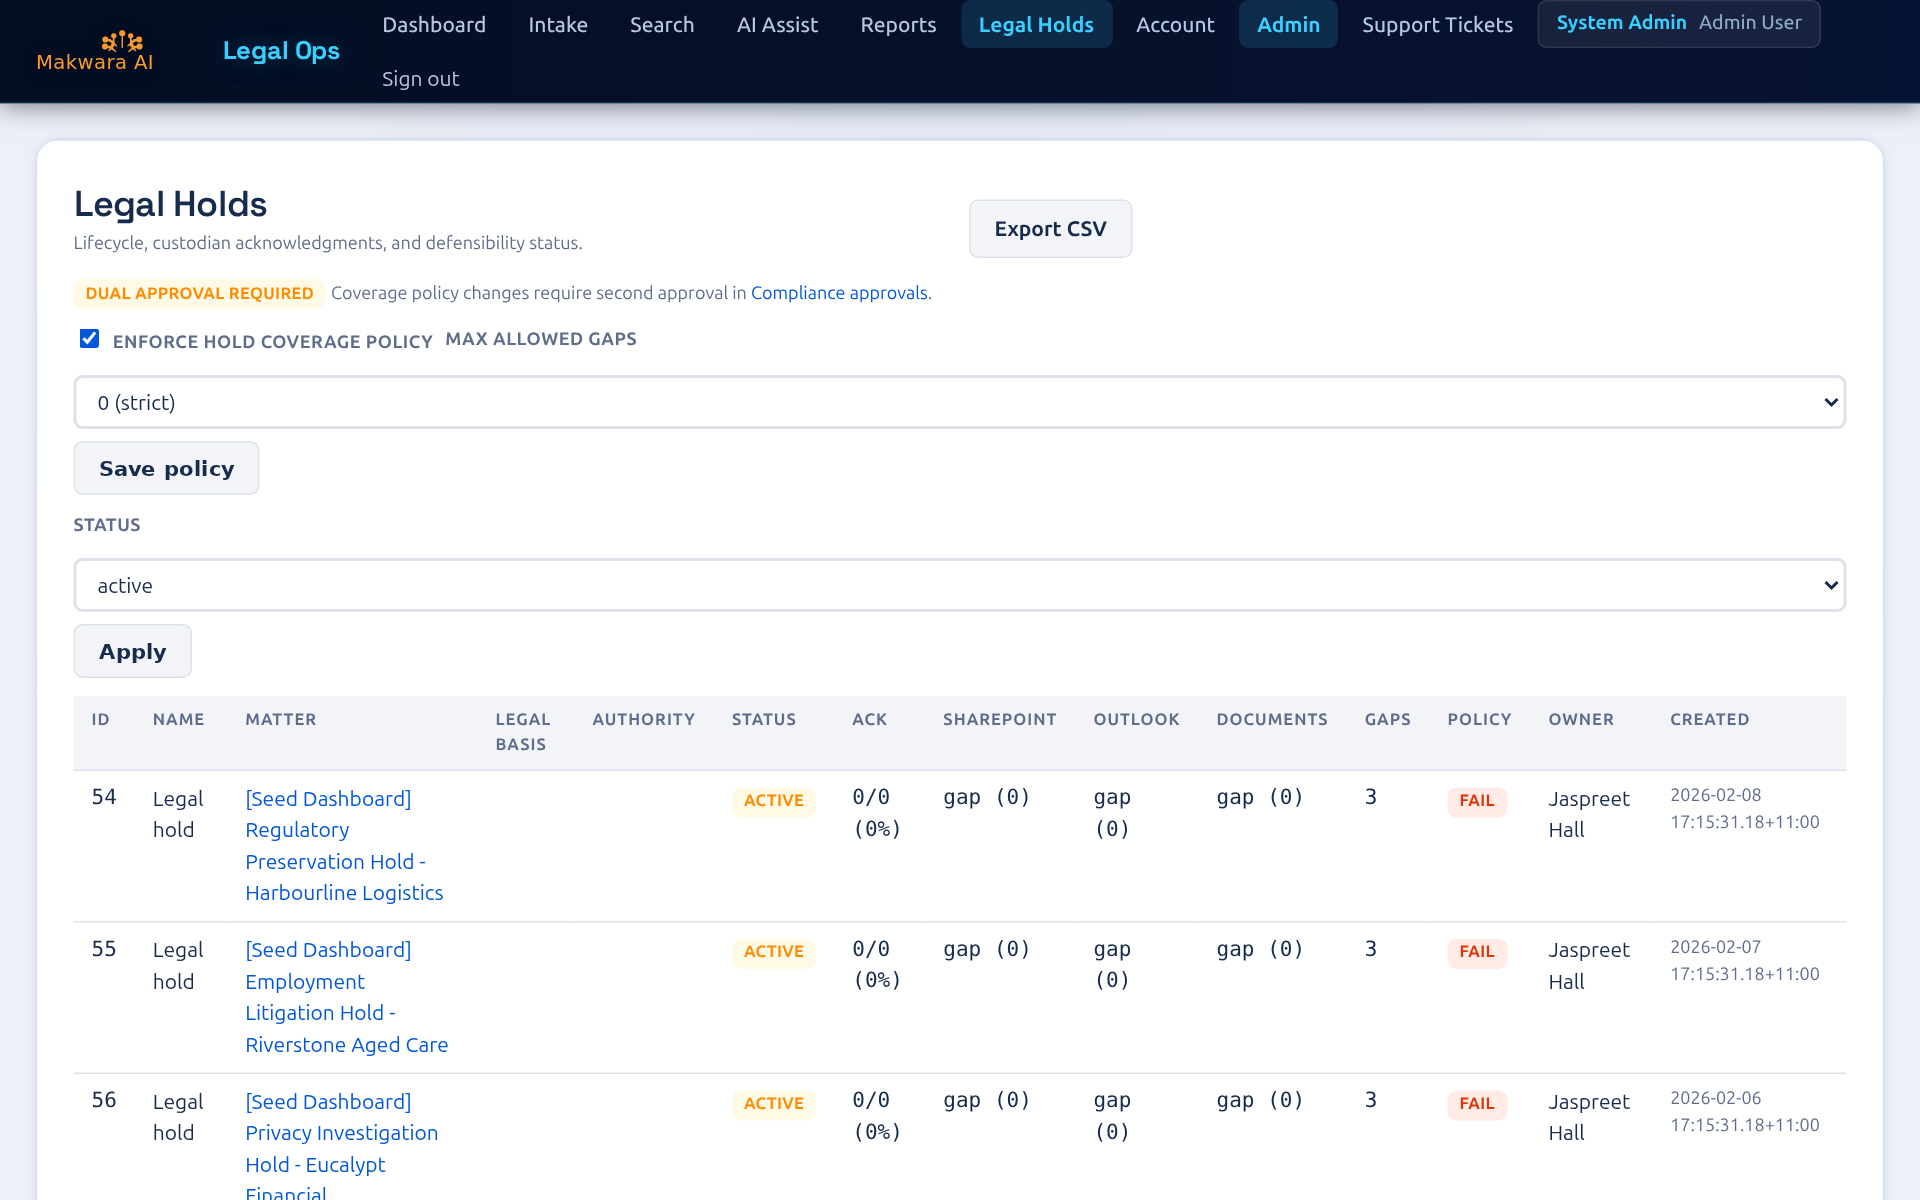Click FAIL policy badge for hold 54
The height and width of the screenshot is (1200, 1920).
(x=1476, y=801)
